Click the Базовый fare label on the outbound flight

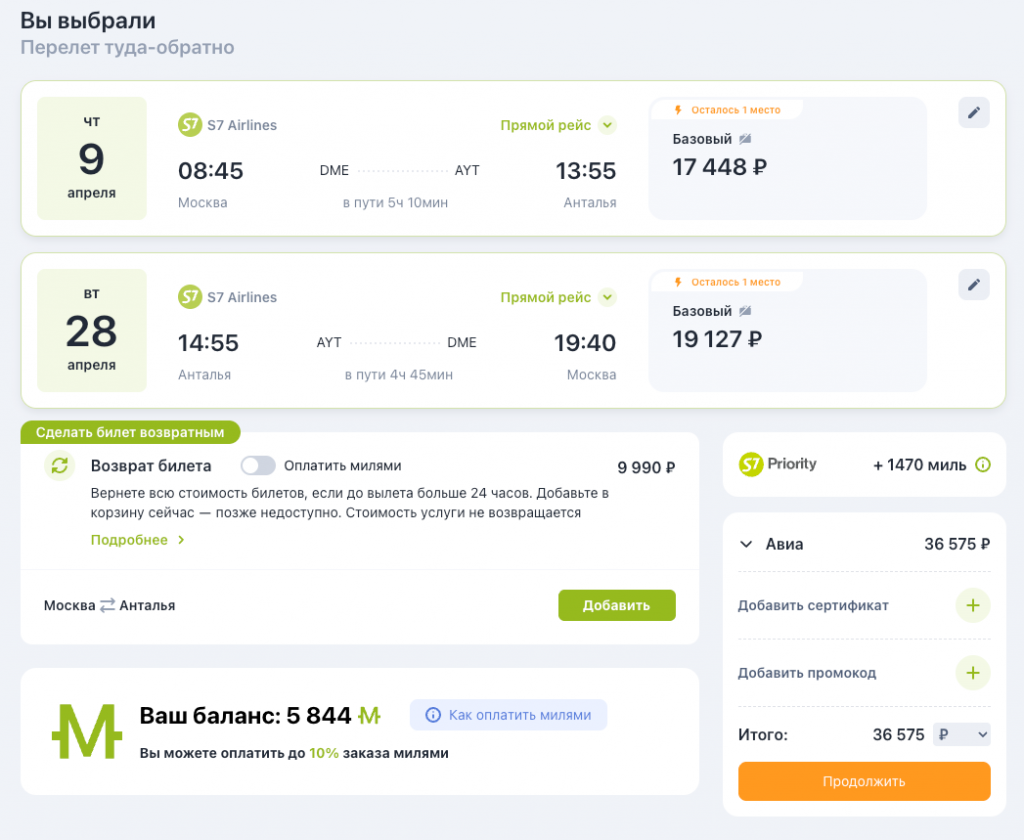(x=702, y=139)
